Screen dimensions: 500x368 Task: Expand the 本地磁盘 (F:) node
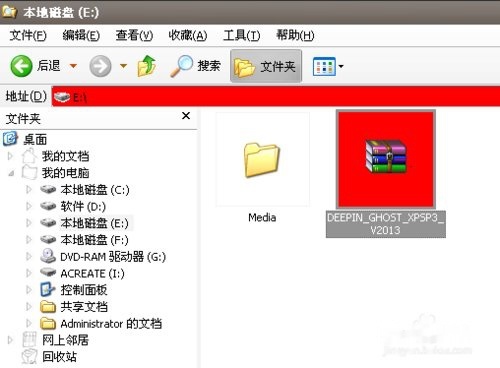pos(29,240)
